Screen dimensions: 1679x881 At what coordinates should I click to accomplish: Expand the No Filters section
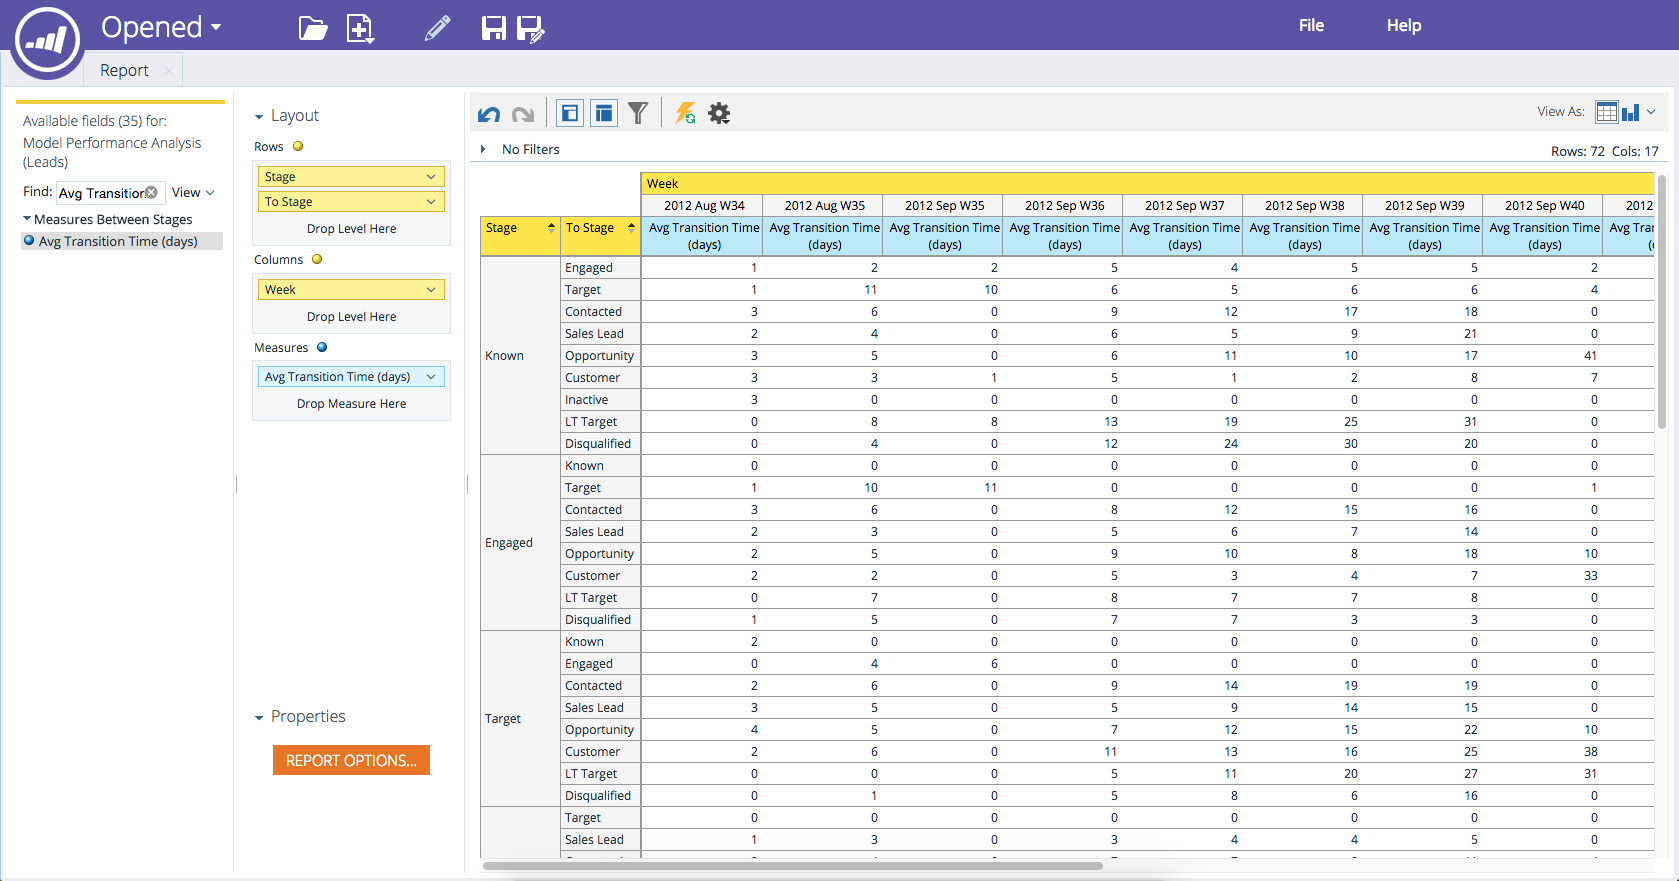pos(483,149)
